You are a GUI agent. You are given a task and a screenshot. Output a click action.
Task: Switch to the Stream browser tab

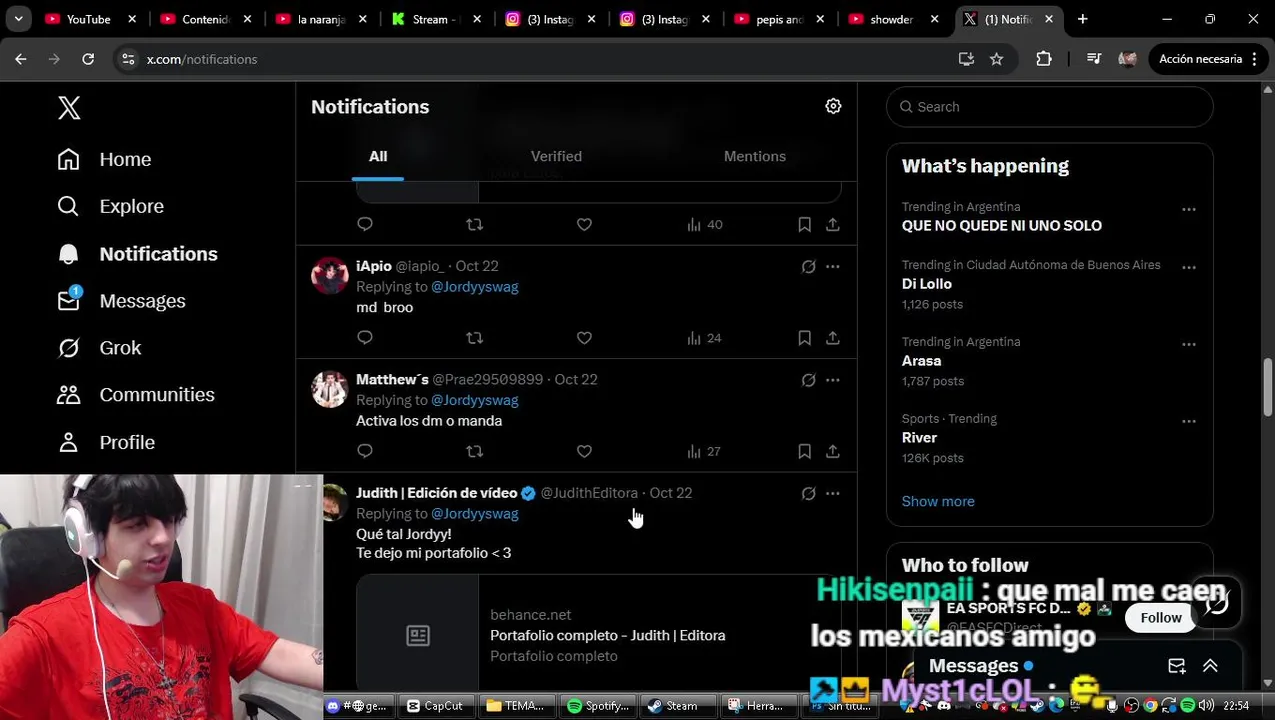[436, 19]
